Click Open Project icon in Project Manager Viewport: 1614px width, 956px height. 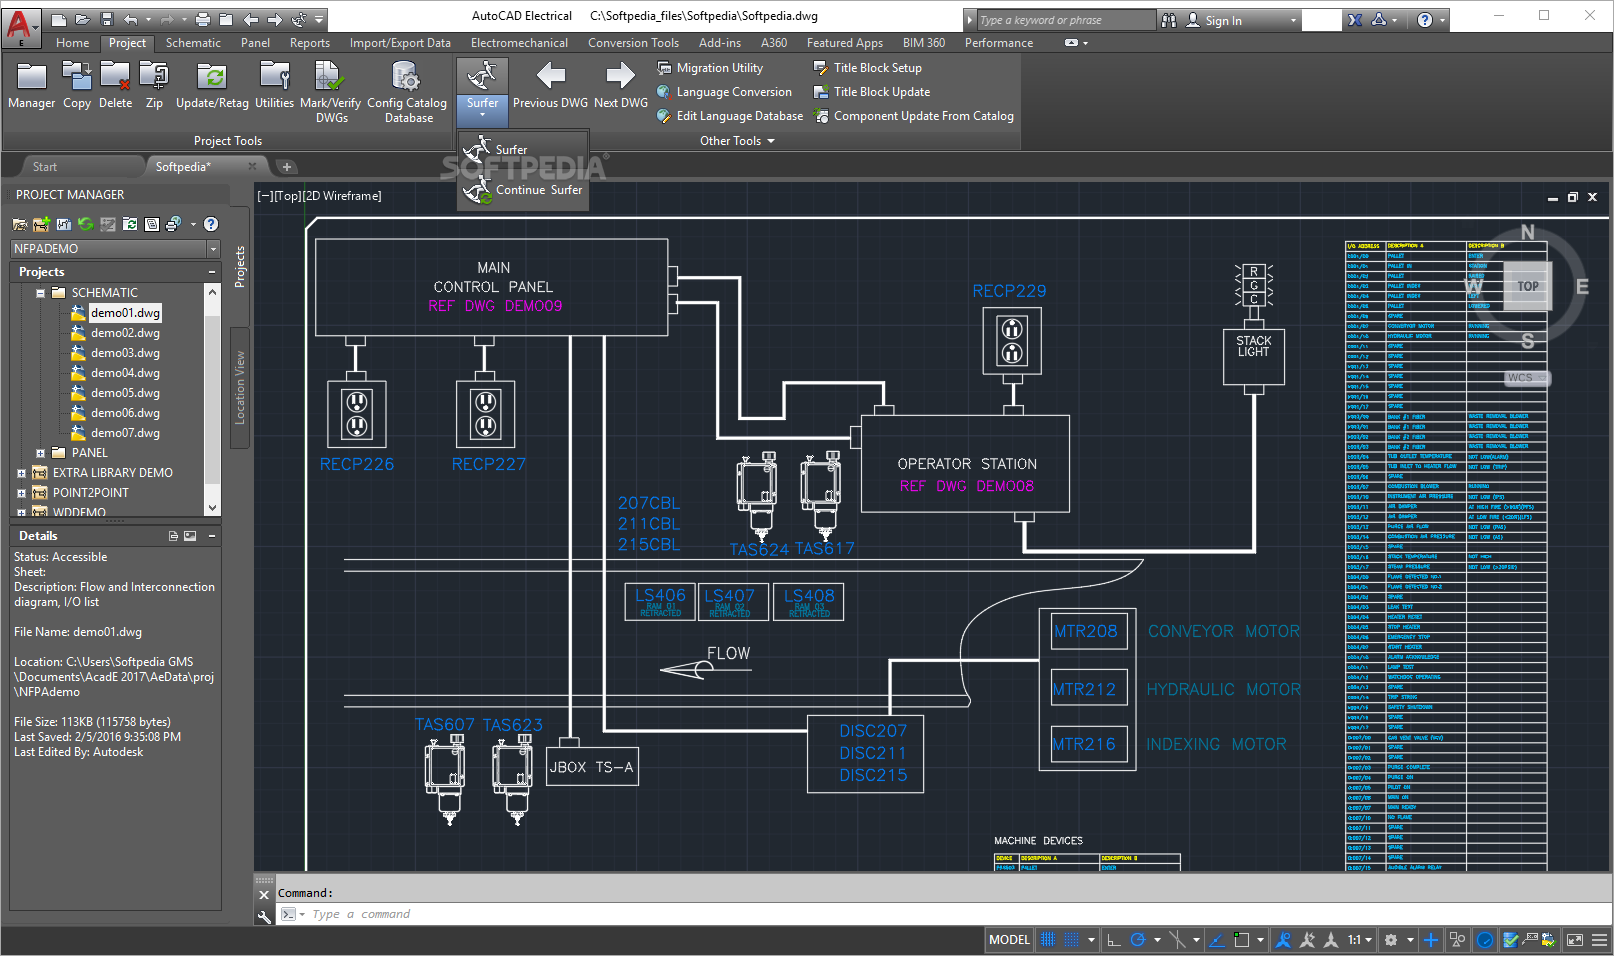coord(20,224)
